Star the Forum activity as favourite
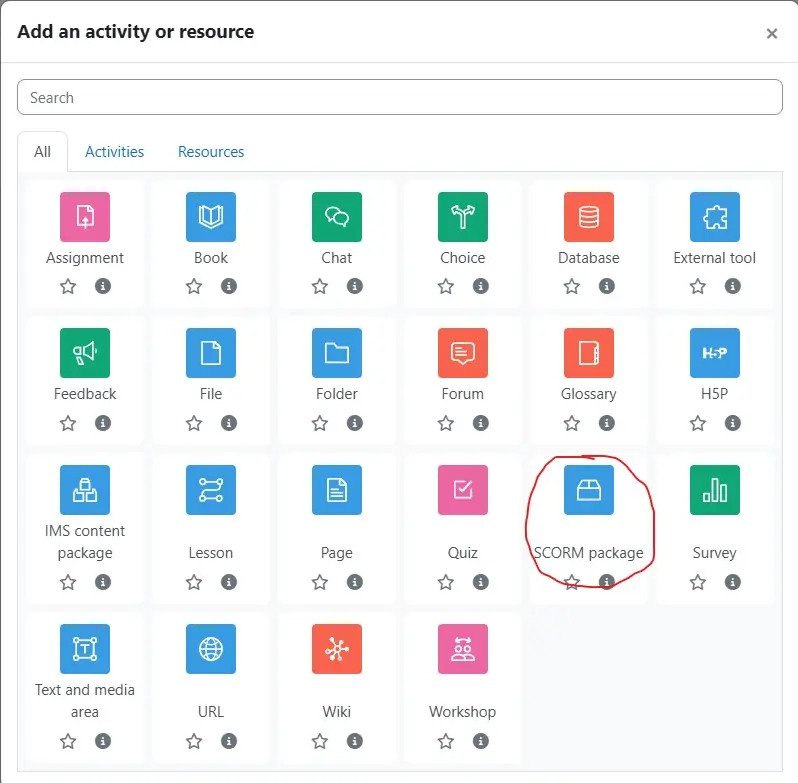Screen dimensions: 798x783 446,423
